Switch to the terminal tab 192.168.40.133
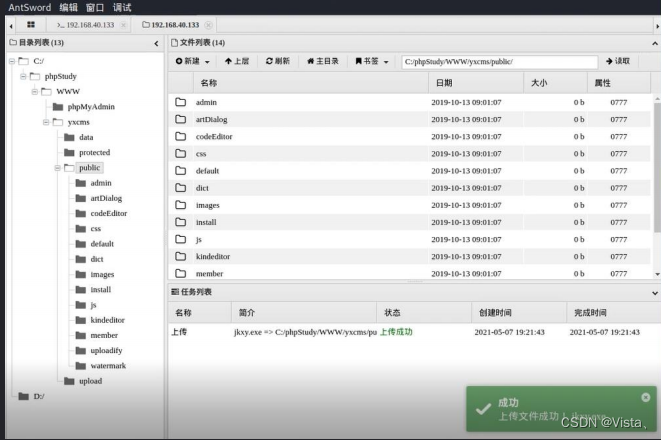 pos(86,25)
